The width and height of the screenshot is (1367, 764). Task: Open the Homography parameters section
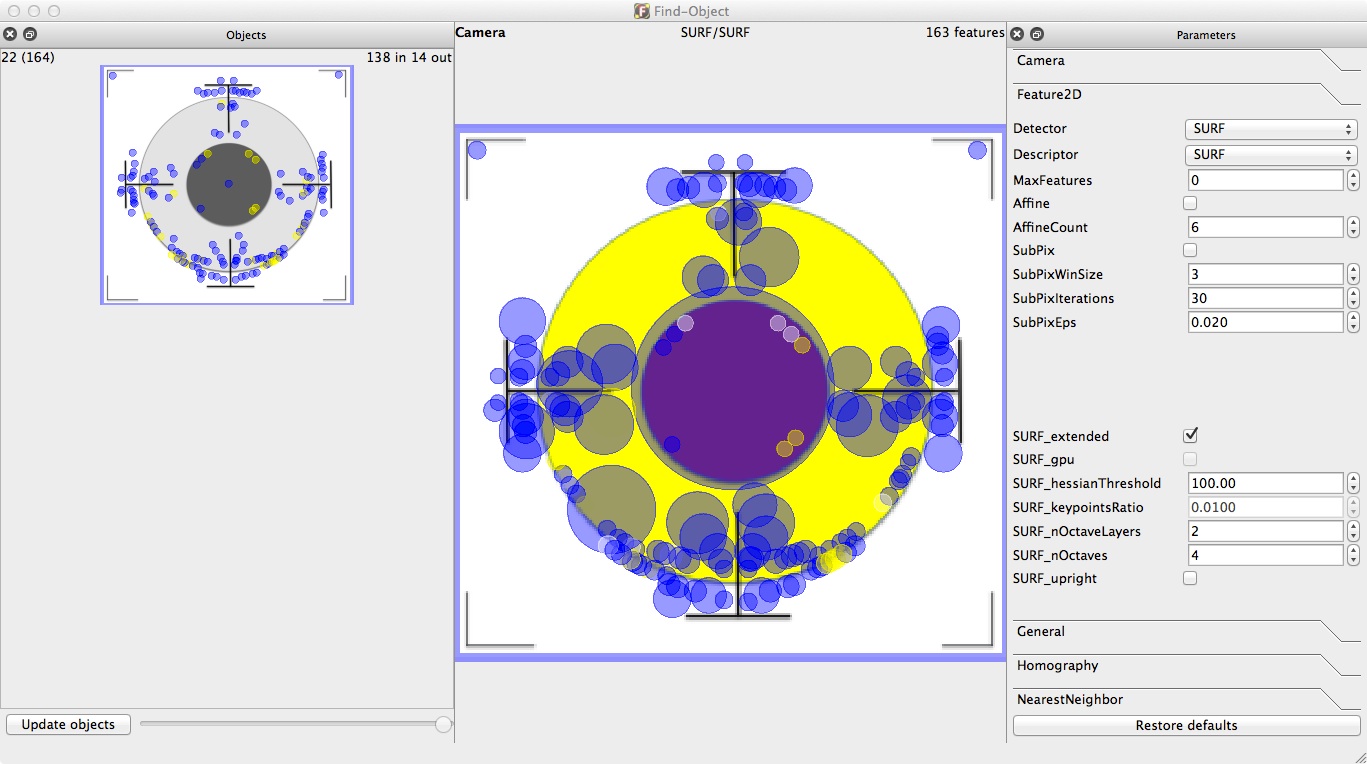pos(1057,666)
